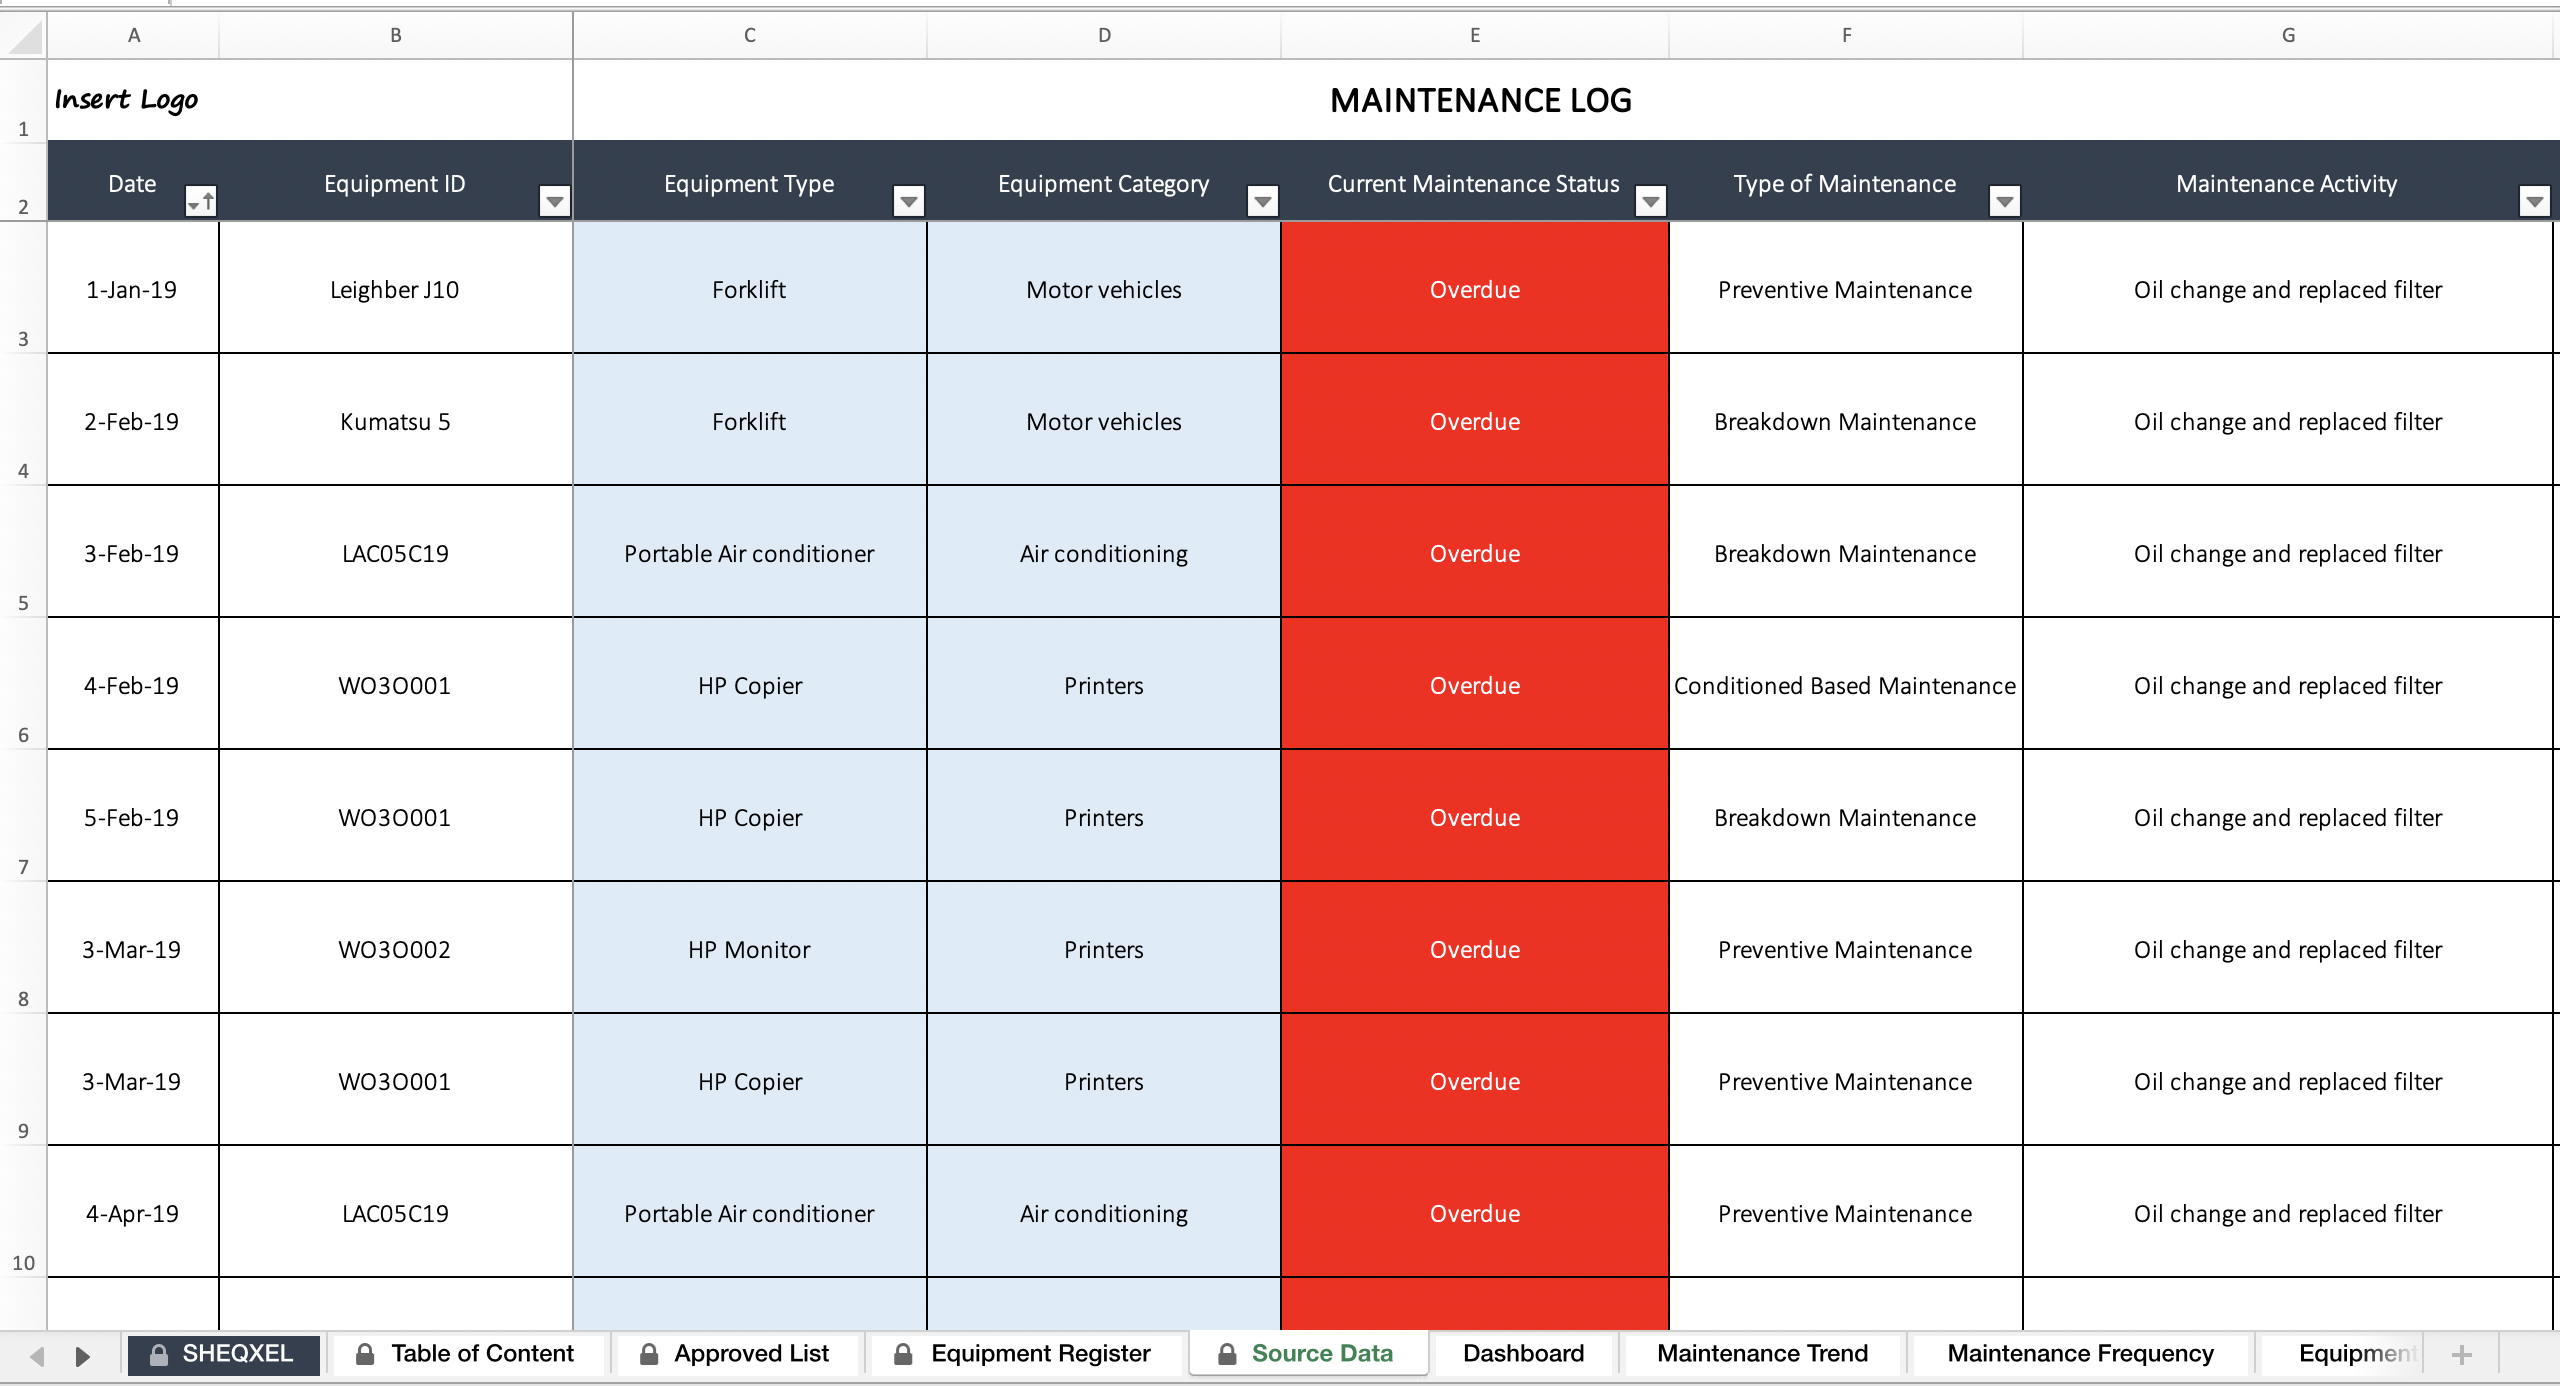
Task: Select Preventive Maintenance in 1-Jan-19 row
Action: [1846, 289]
